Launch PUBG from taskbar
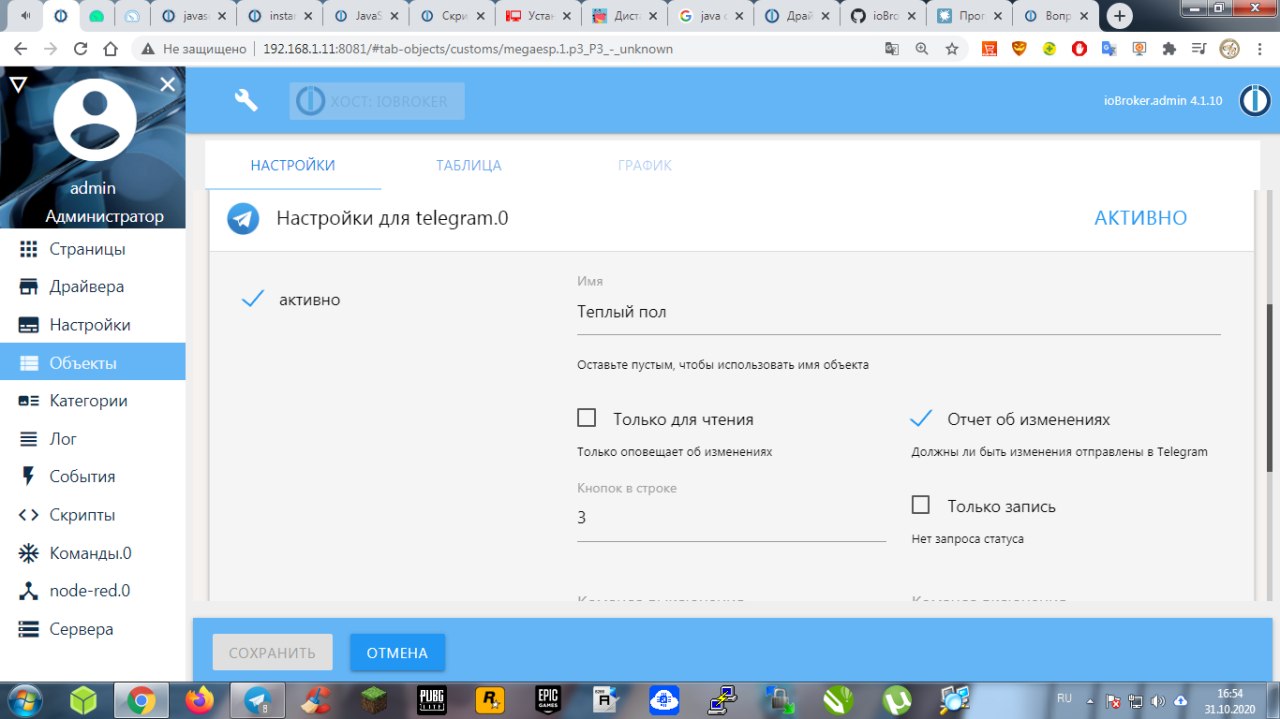Viewport: 1280px width, 719px height. [x=432, y=699]
